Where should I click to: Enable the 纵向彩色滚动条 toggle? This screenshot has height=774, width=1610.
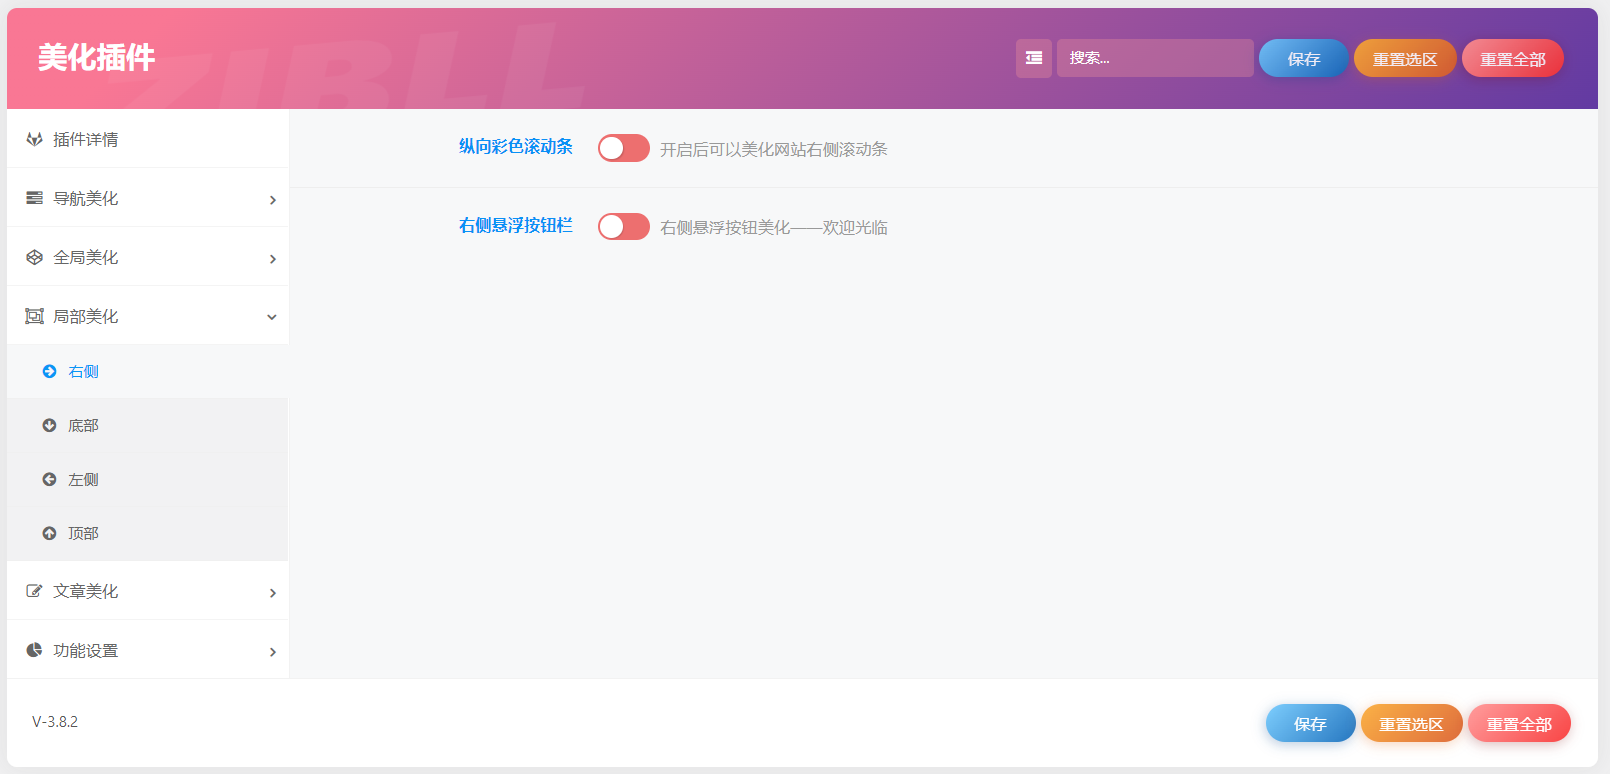(623, 148)
